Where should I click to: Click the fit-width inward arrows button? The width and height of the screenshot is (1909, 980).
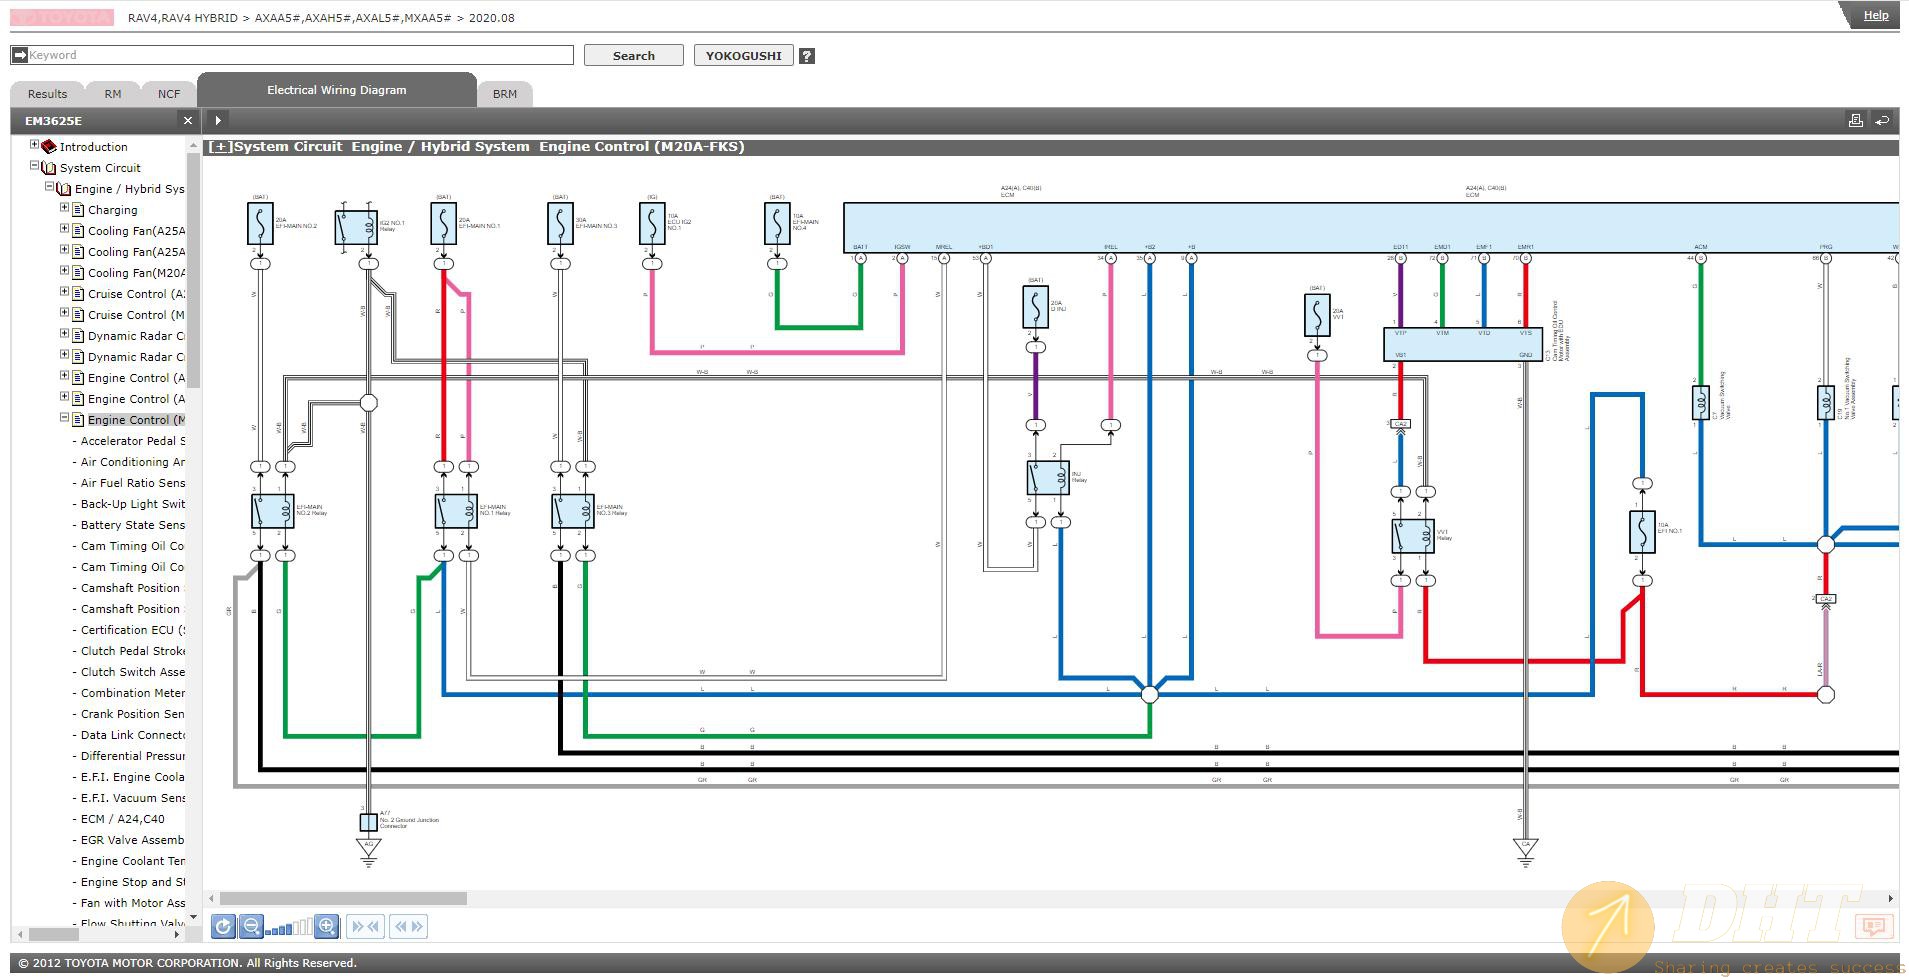(365, 927)
